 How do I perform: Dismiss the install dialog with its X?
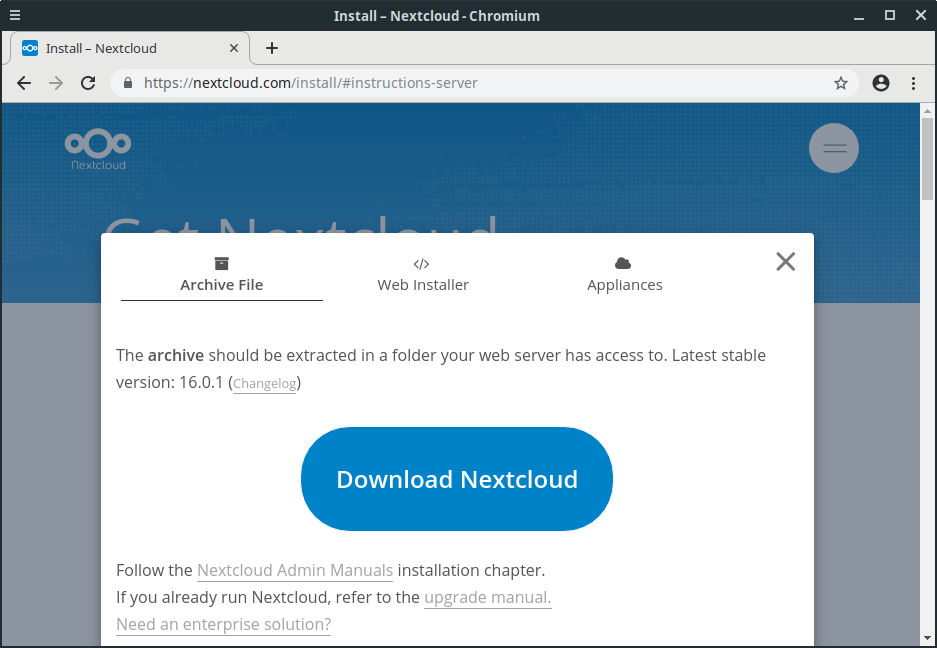(x=785, y=261)
